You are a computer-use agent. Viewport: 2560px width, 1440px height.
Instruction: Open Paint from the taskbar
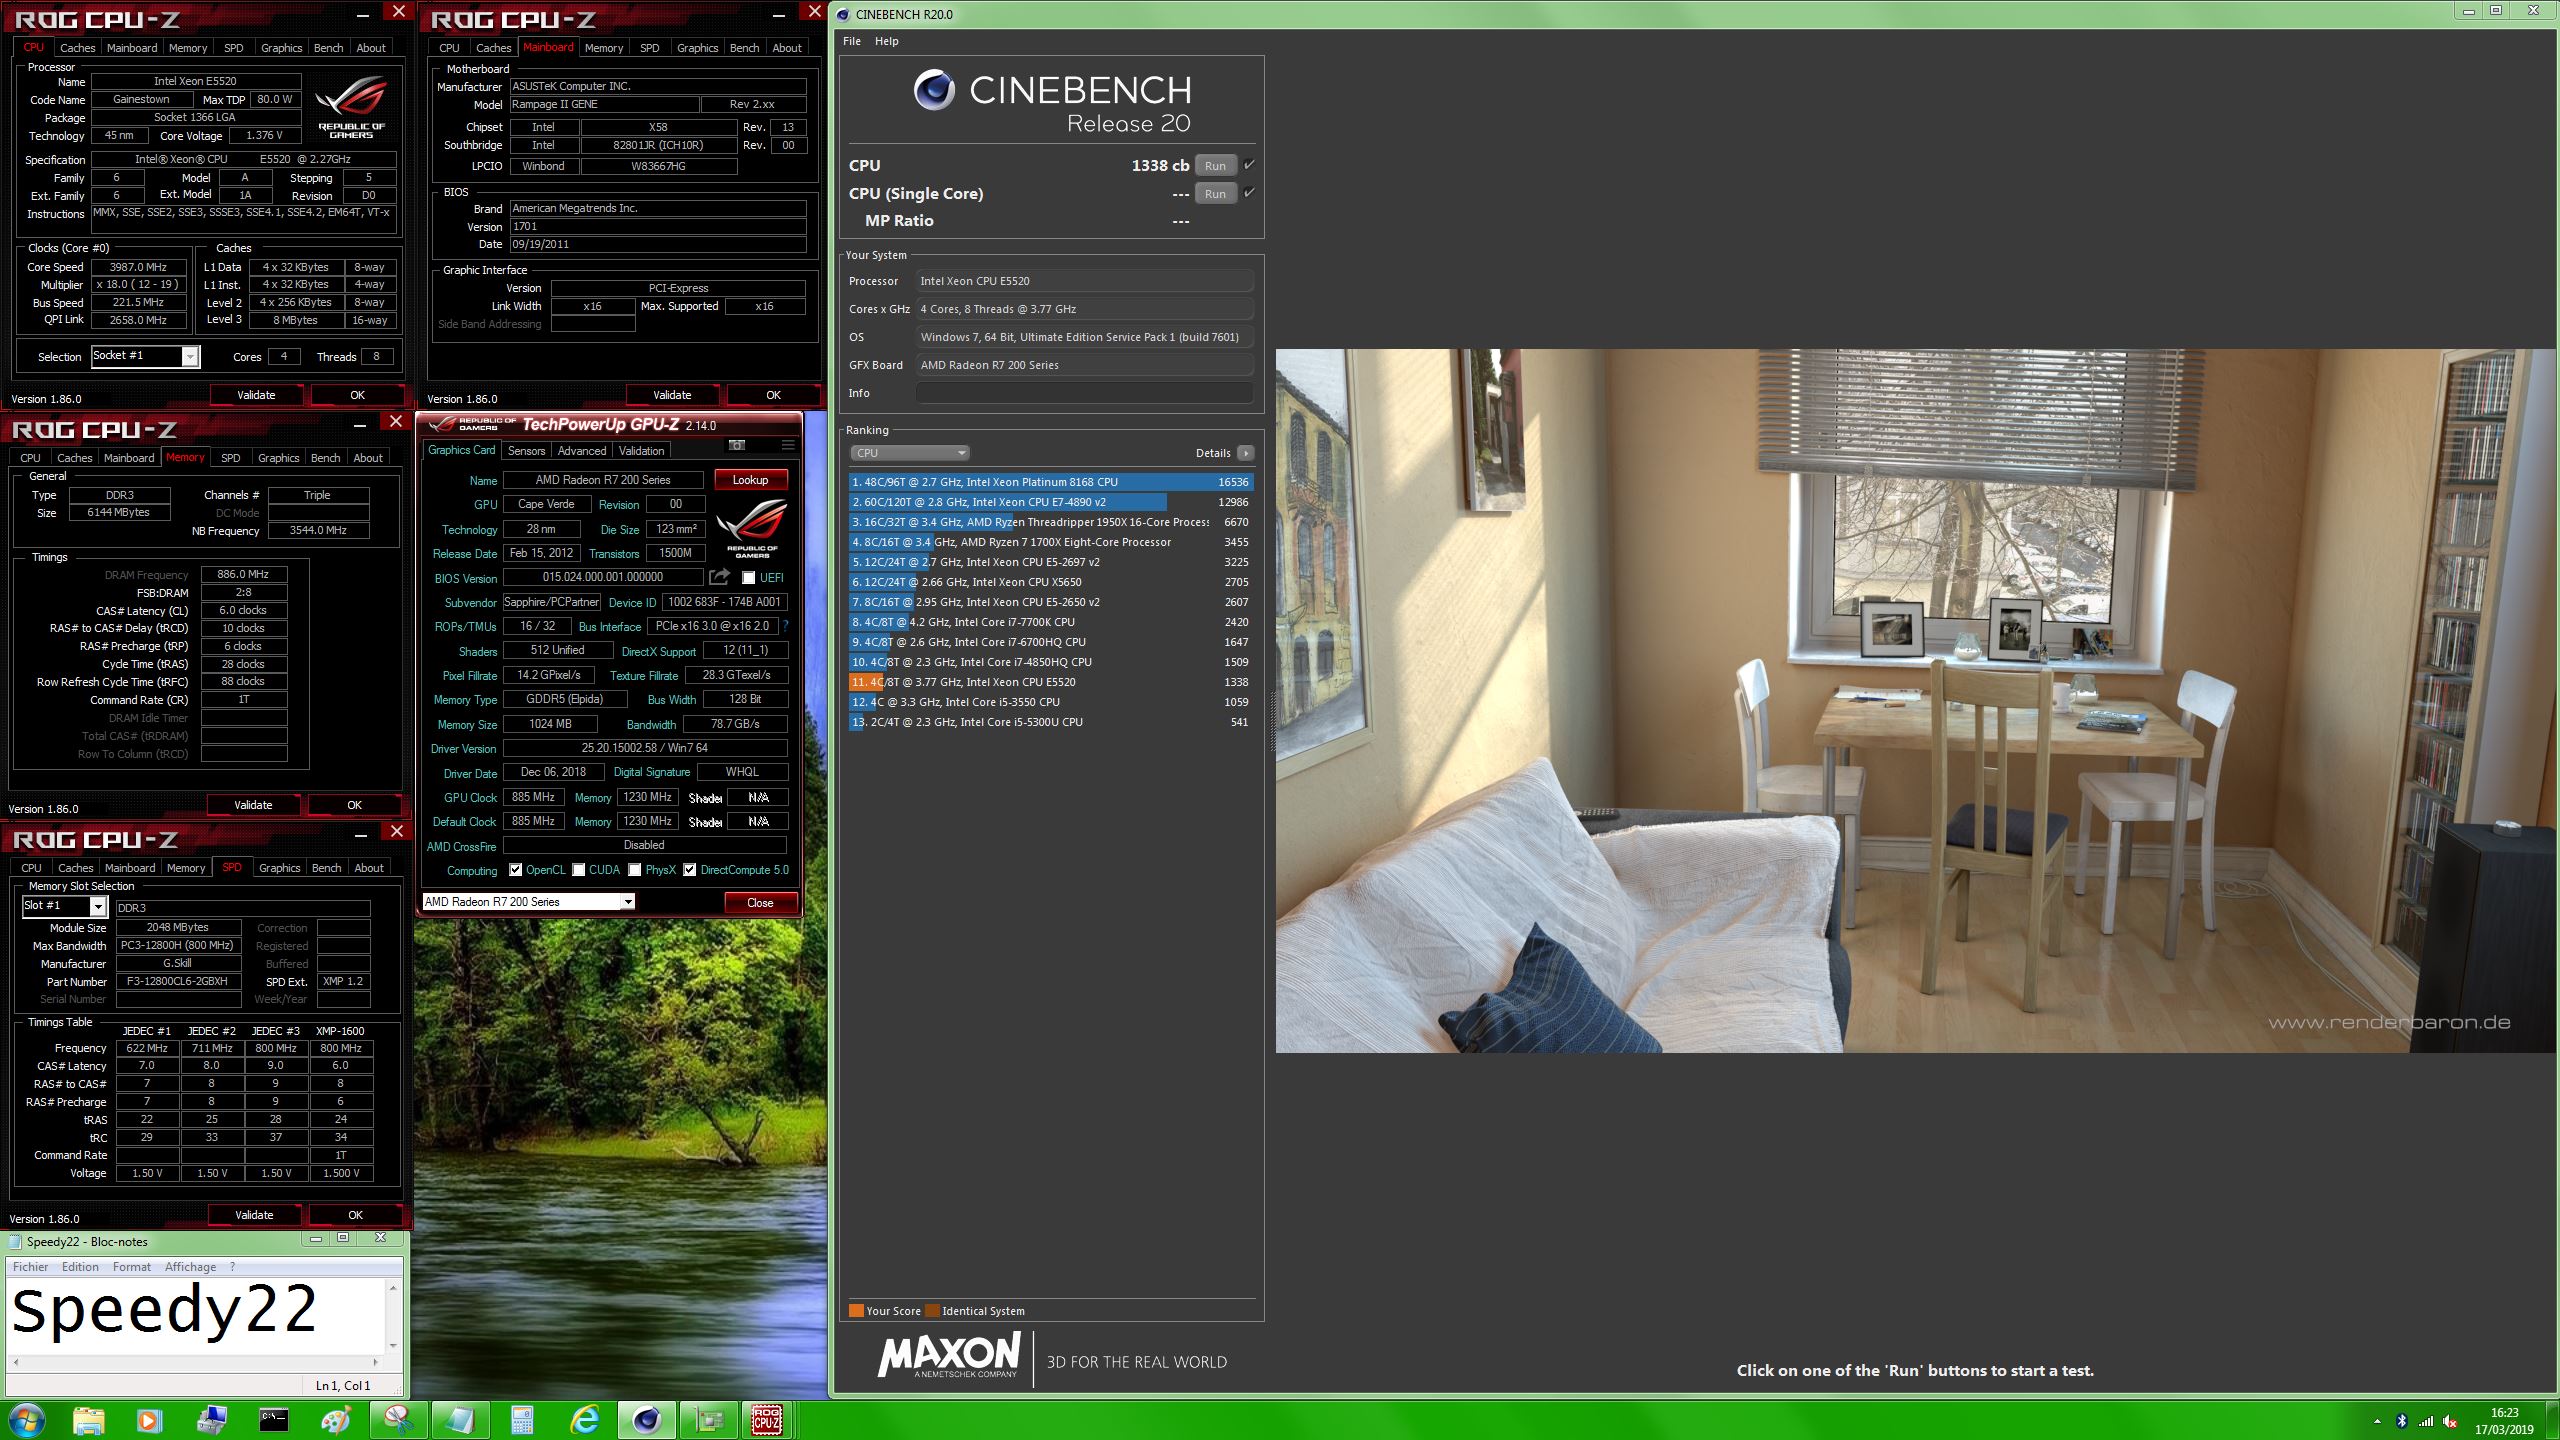point(336,1420)
